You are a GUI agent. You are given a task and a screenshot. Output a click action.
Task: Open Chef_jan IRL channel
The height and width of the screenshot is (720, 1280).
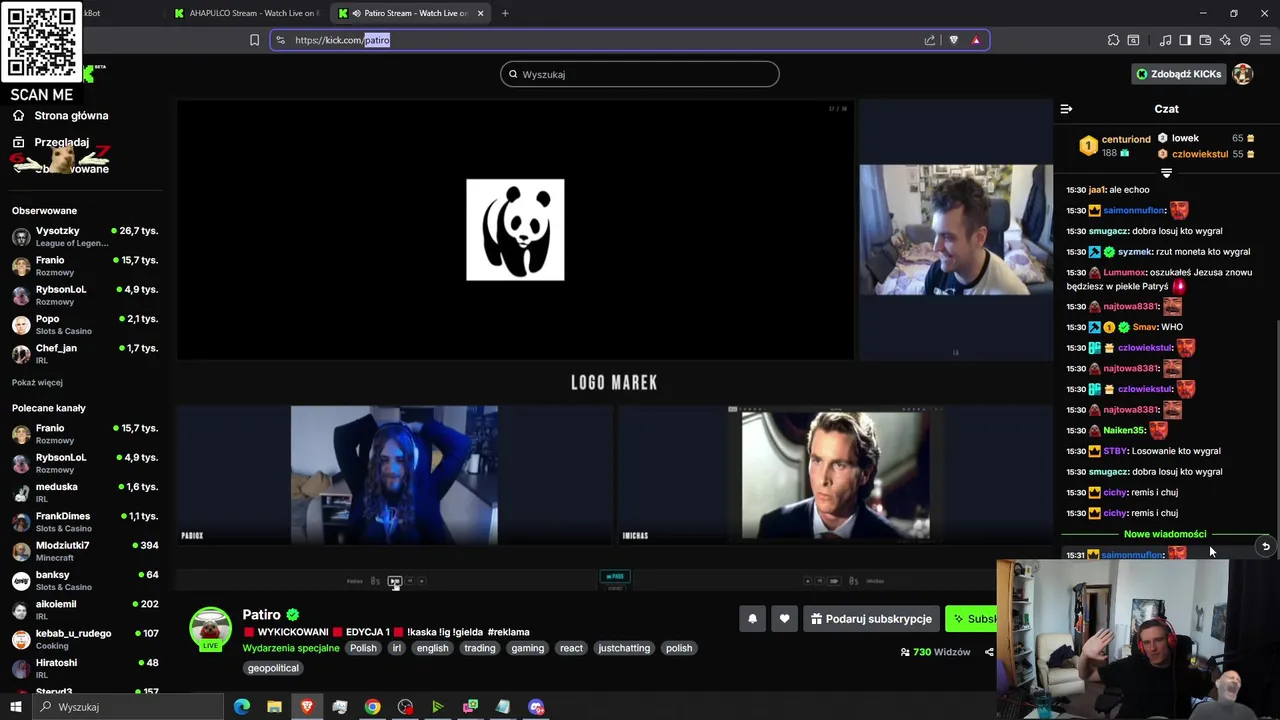click(x=84, y=353)
